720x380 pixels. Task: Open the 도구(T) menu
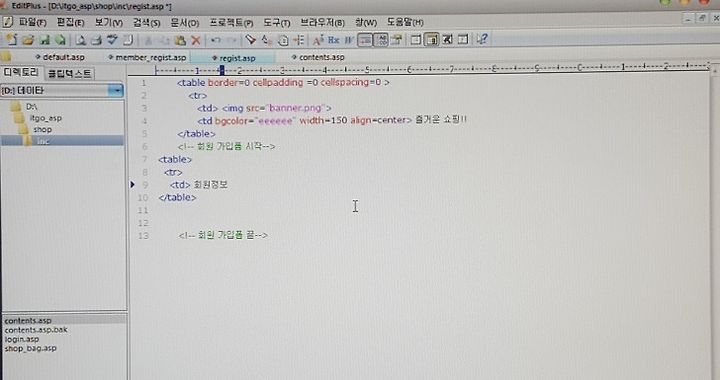[276, 22]
